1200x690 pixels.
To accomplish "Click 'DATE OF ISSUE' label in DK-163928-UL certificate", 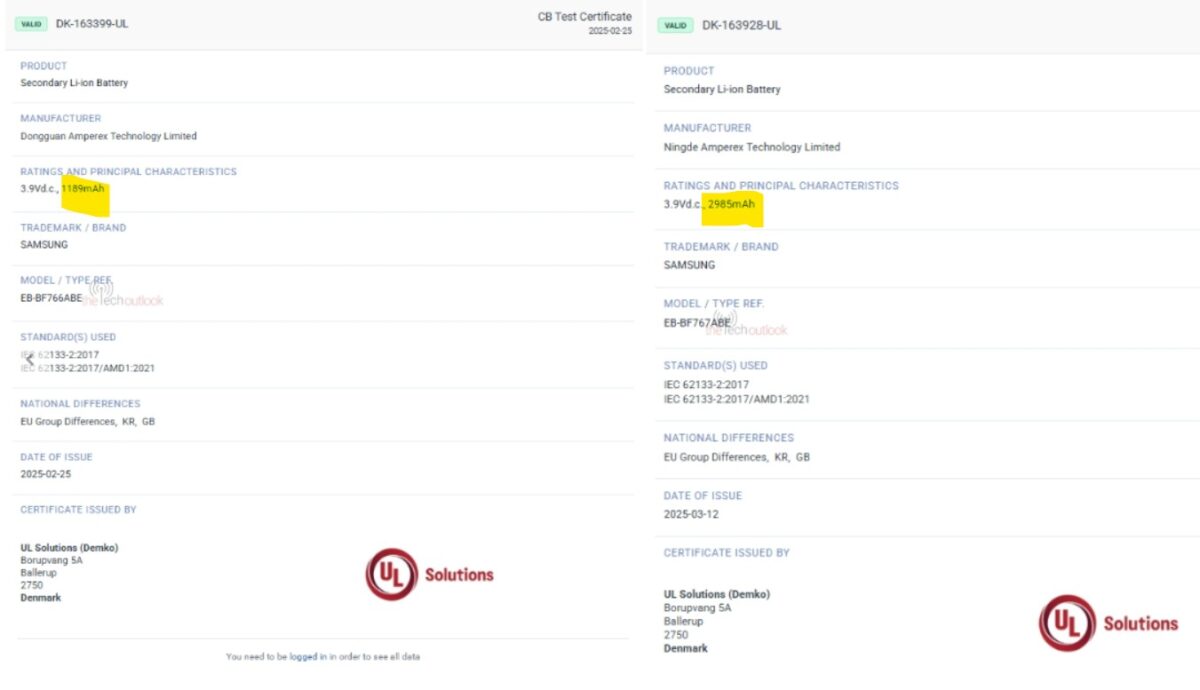I will (x=703, y=496).
